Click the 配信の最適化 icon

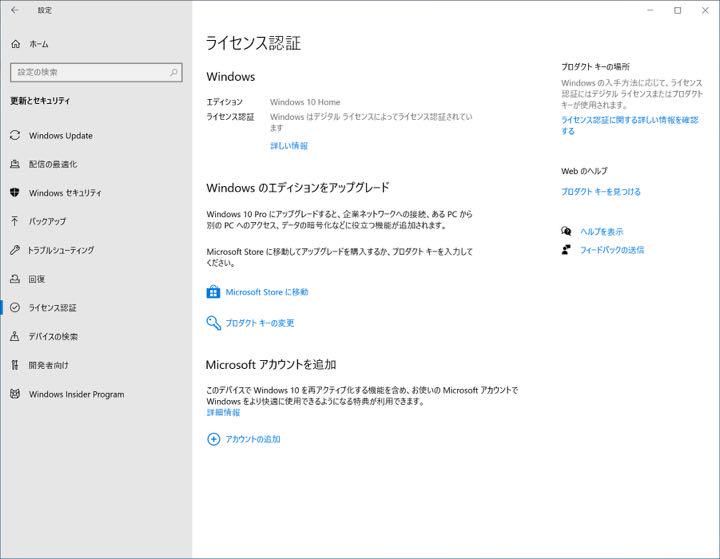coord(15,164)
